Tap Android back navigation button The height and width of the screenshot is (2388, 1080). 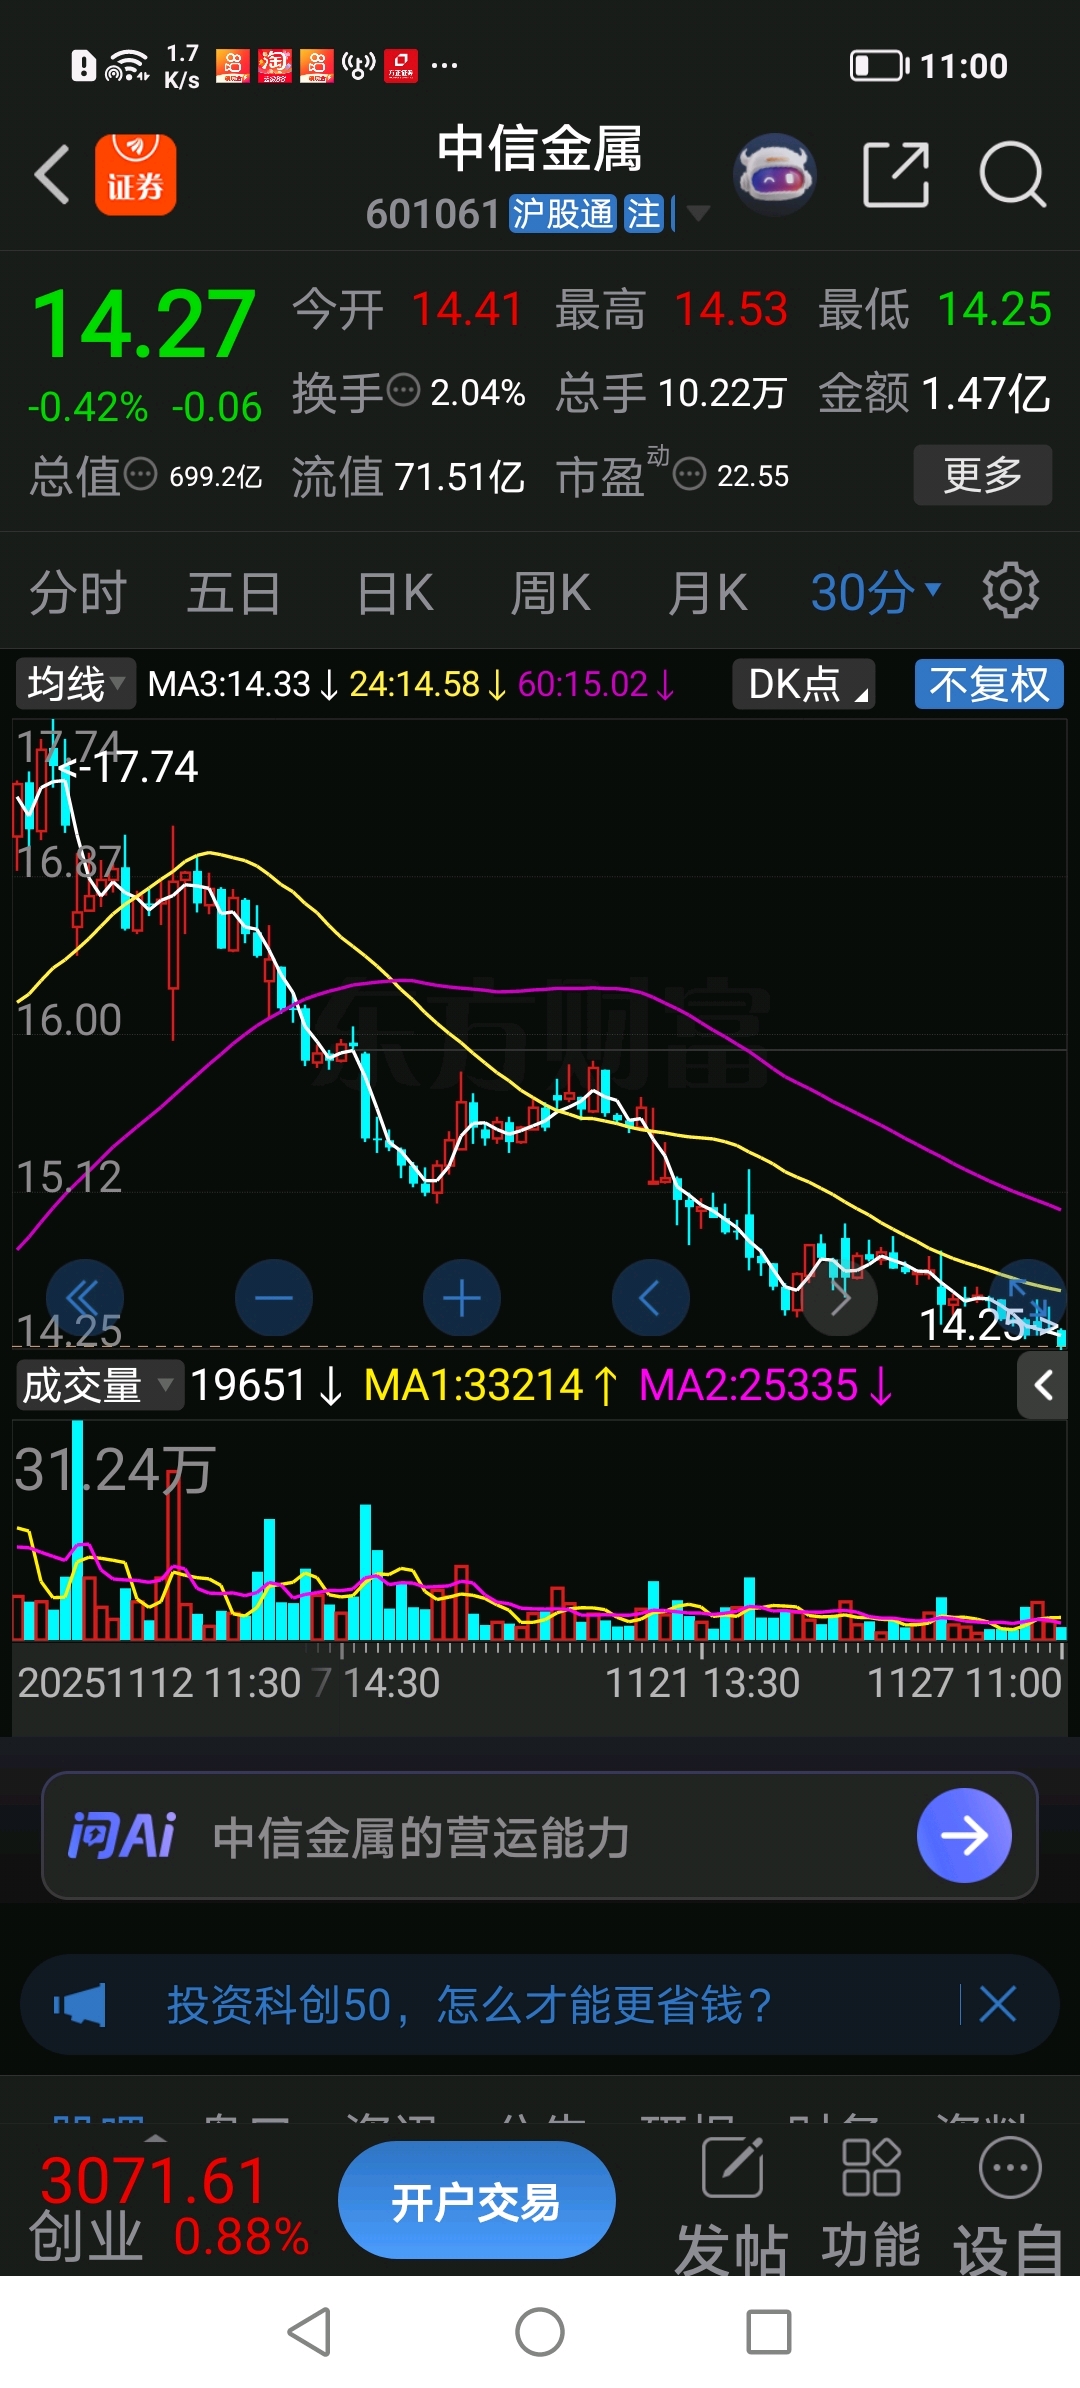[x=309, y=2332]
